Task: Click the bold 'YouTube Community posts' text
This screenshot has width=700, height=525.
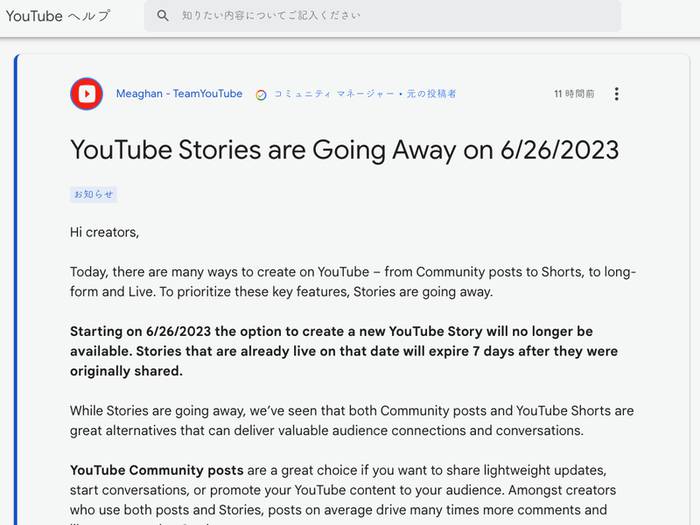Action: click(x=157, y=470)
